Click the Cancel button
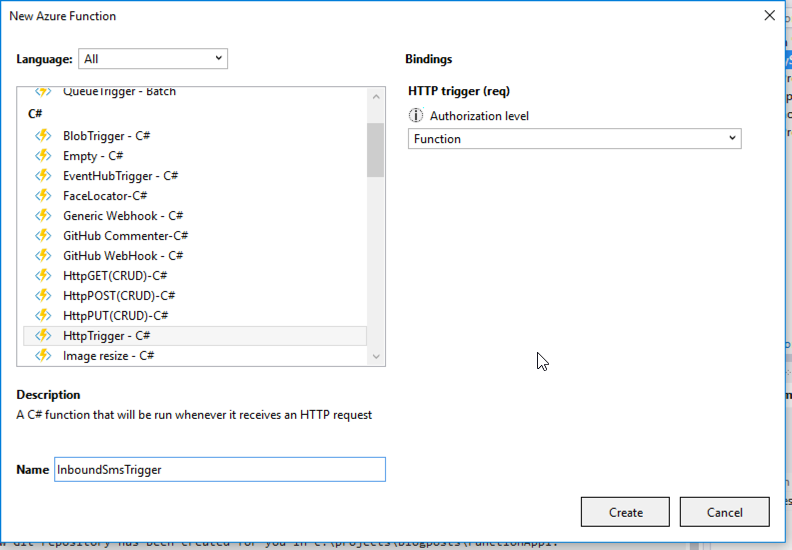This screenshot has width=792, height=550. (x=724, y=512)
